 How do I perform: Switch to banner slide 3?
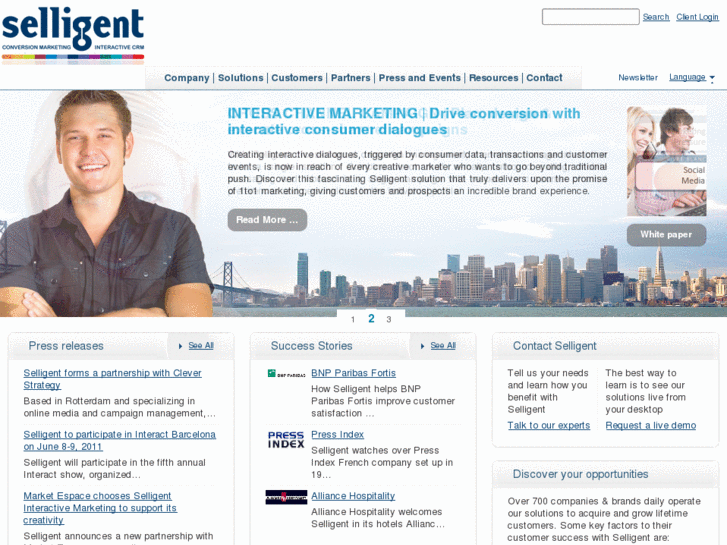[389, 320]
